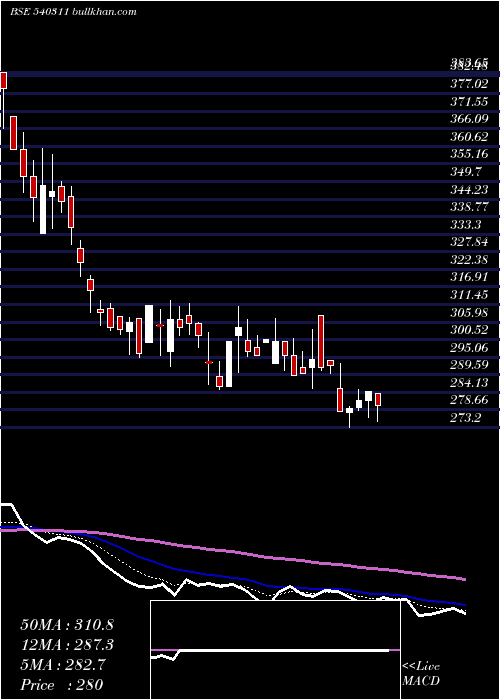Image resolution: width=500 pixels, height=700 pixels.
Task: Click the 12MA : 287.3 readout
Action: [67, 645]
